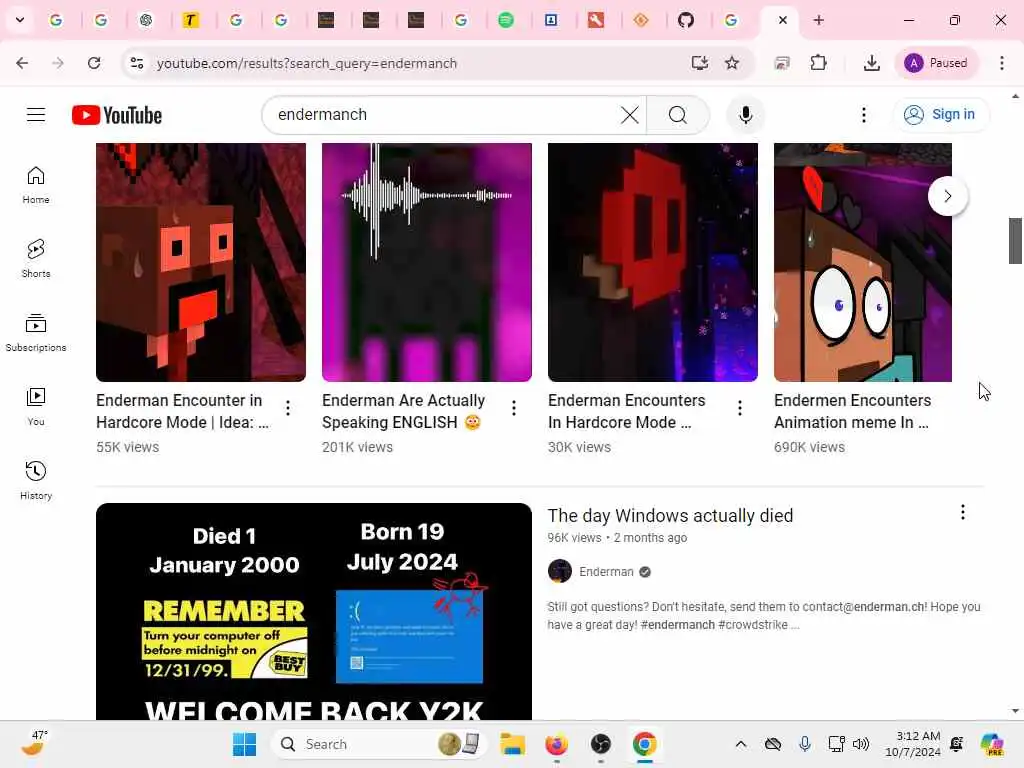Open Chrome downloads
The width and height of the screenshot is (1024, 768).
871,63
